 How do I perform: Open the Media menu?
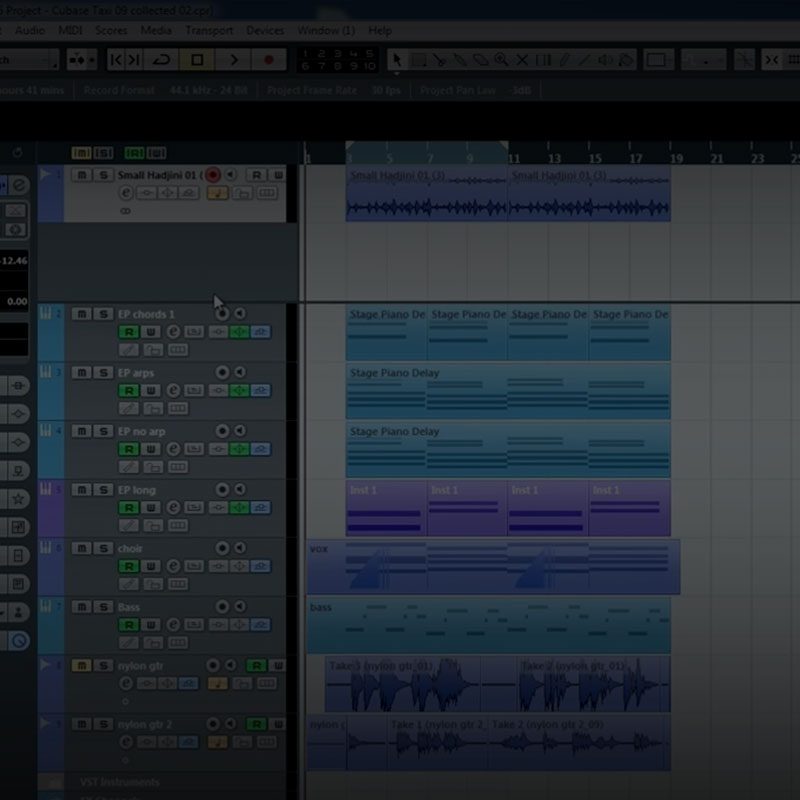pyautogui.click(x=156, y=31)
